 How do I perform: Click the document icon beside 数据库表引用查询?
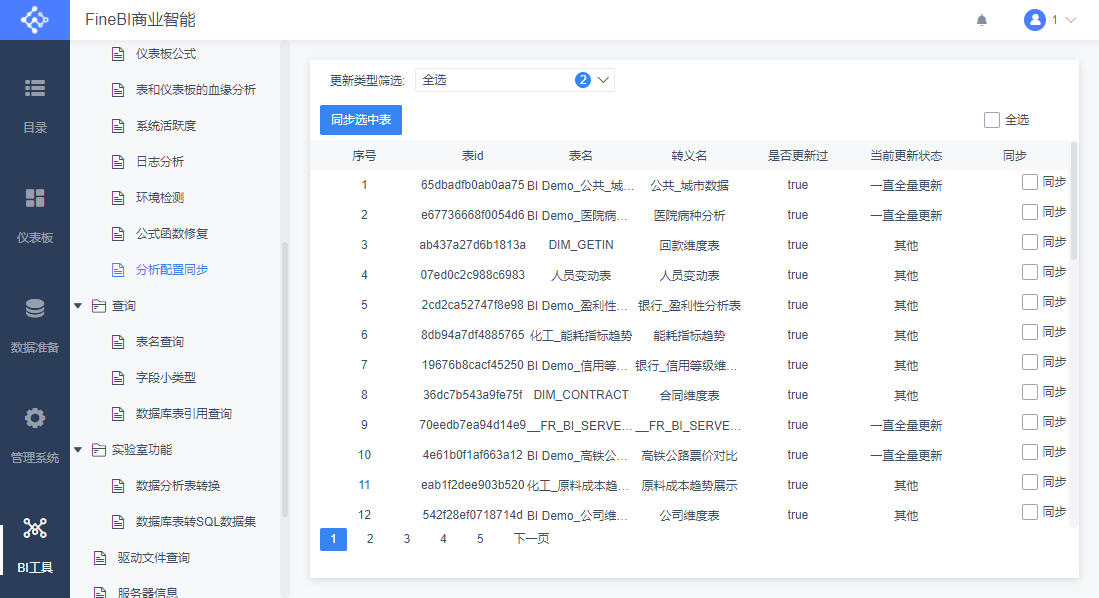pyautogui.click(x=118, y=414)
